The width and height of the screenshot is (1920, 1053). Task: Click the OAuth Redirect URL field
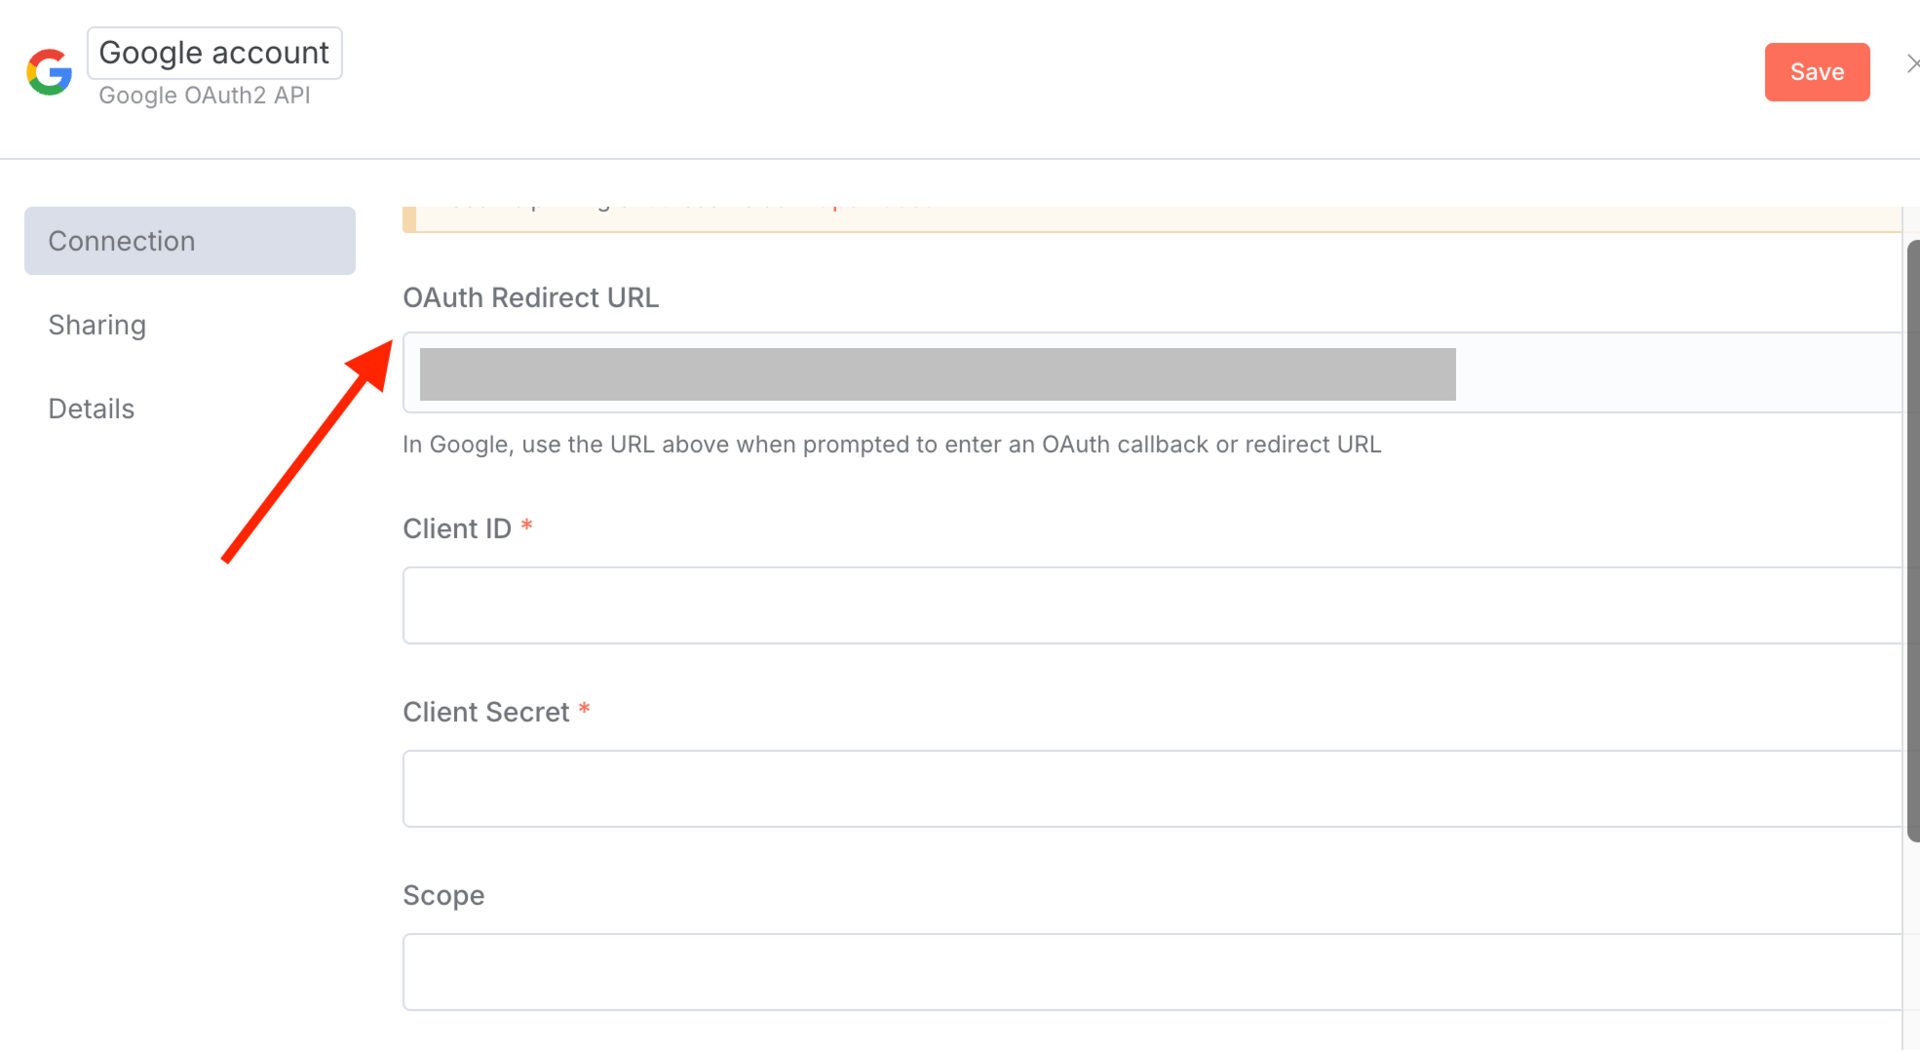click(1152, 373)
